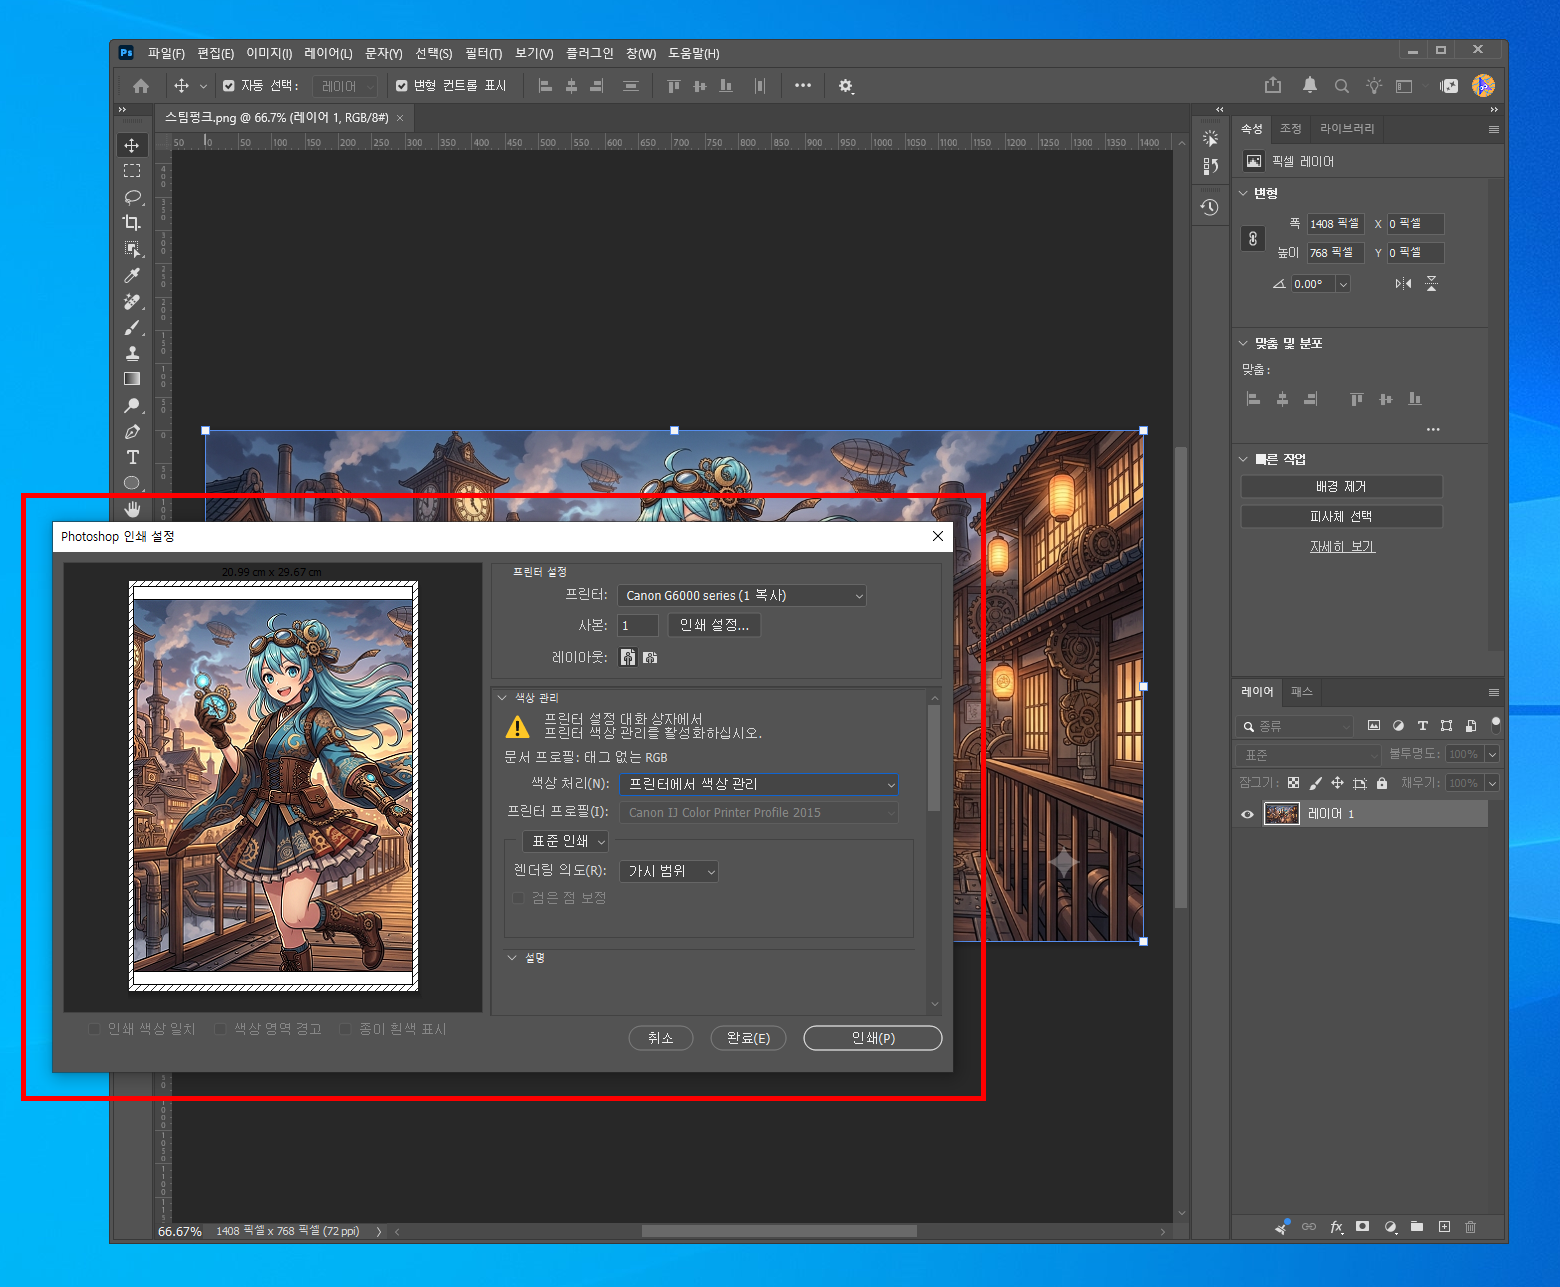This screenshot has width=1560, height=1287.
Task: Open the History panel icon
Action: tap(1210, 207)
